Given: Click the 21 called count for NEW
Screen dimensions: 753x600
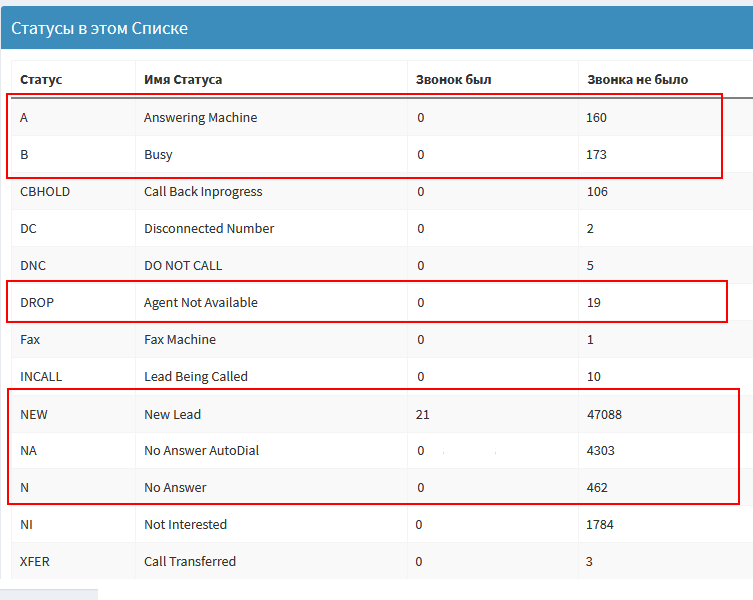Looking at the screenshot, I should [x=422, y=414].
